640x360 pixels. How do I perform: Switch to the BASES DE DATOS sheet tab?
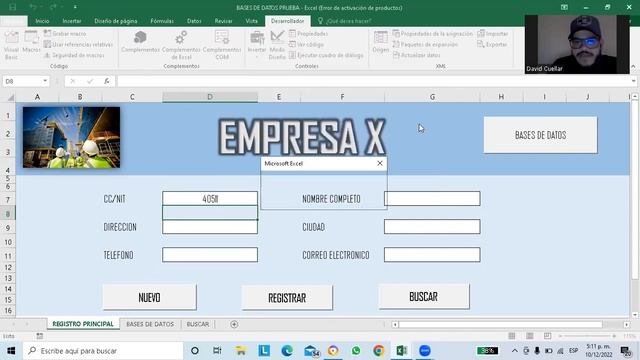point(150,324)
